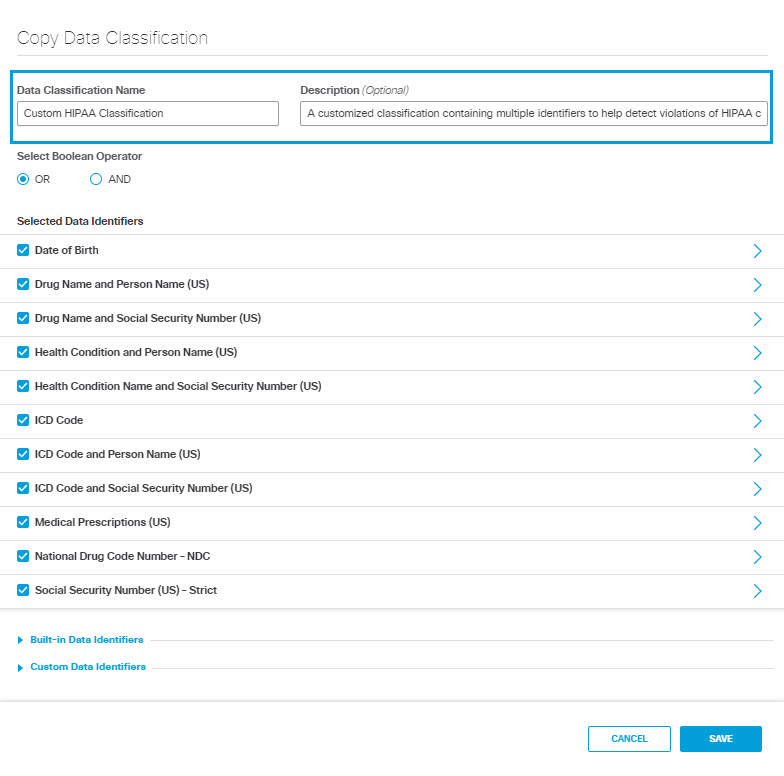784x776 pixels.
Task: Click the CANCEL button
Action: 629,738
